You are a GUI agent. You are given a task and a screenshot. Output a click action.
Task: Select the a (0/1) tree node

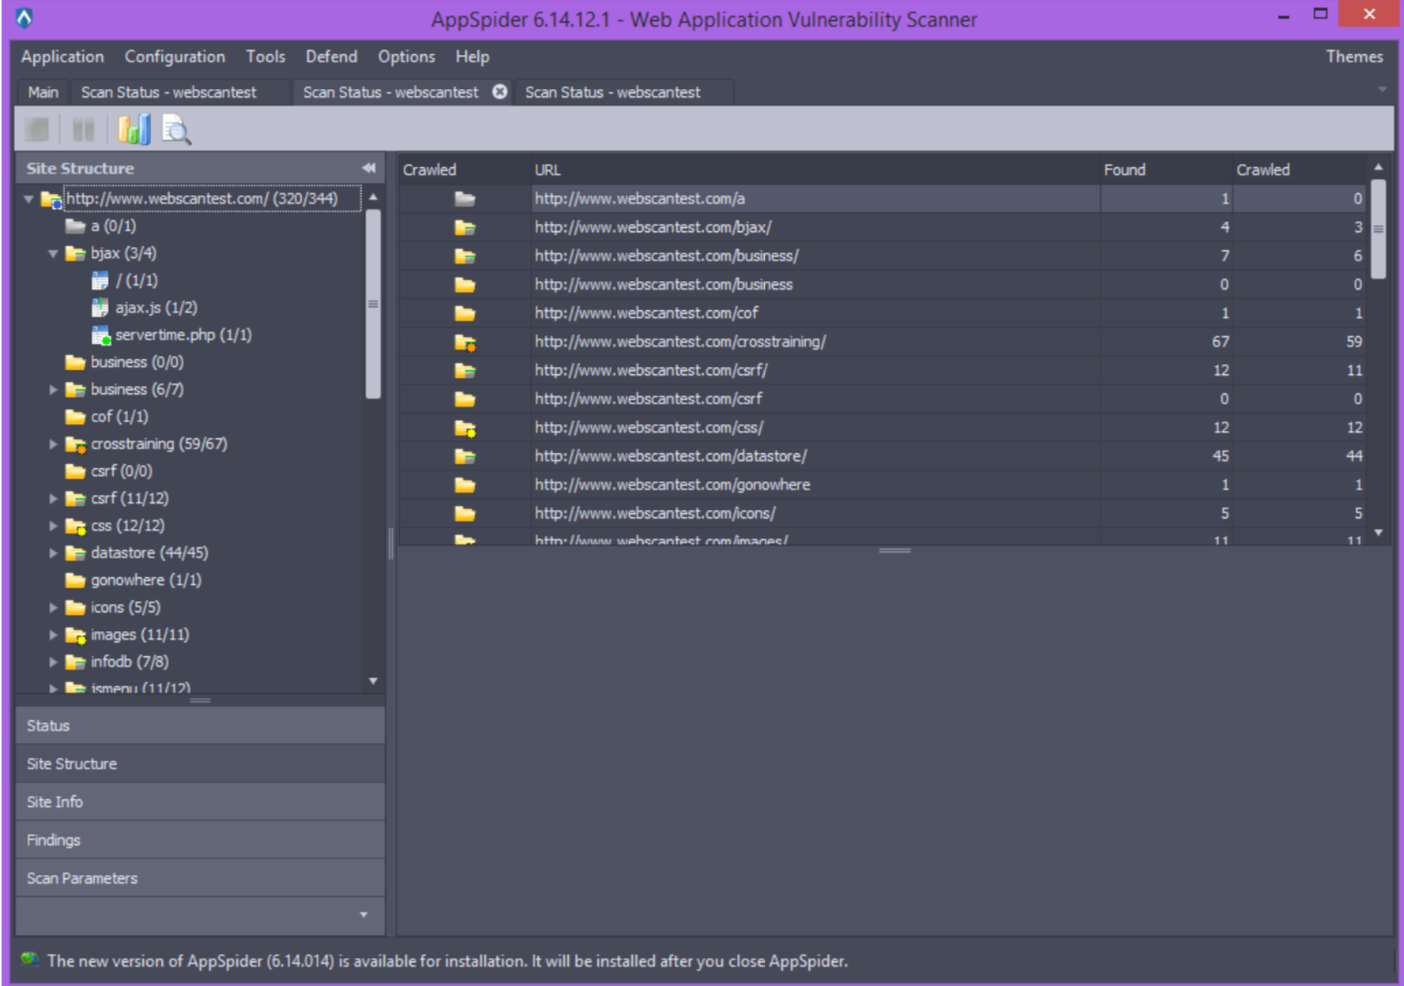[x=113, y=226]
